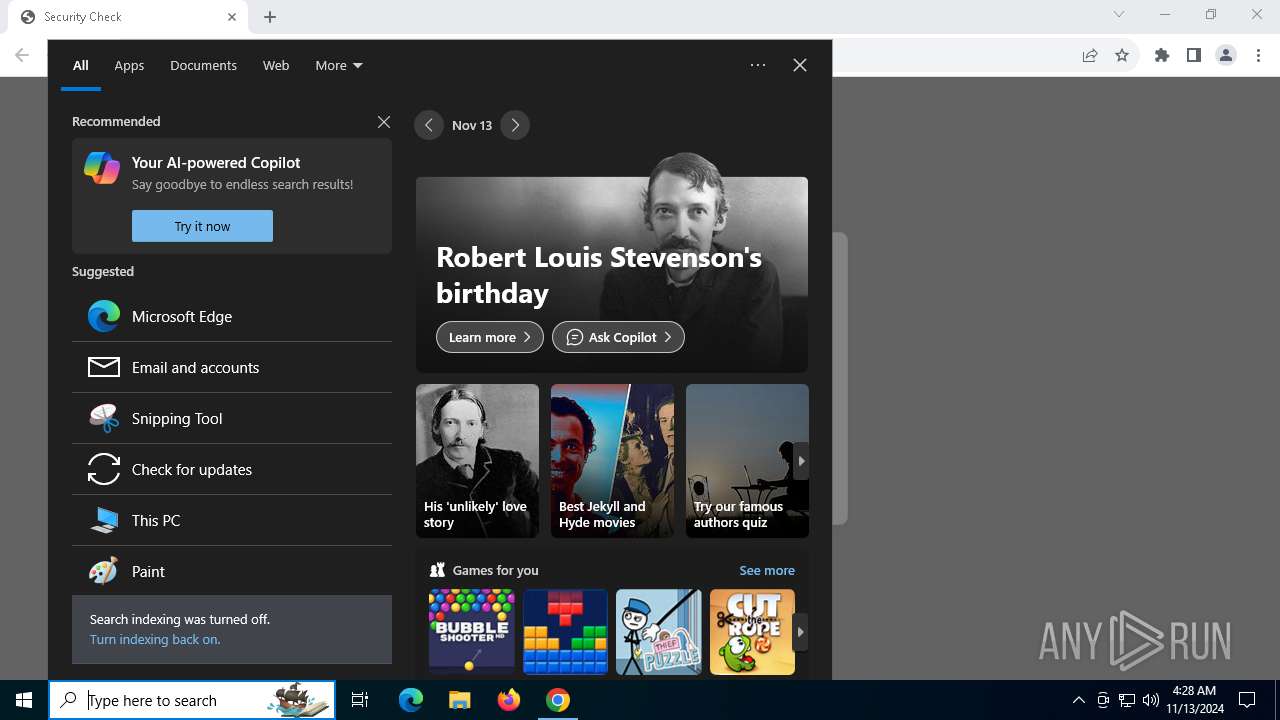Click Try it now Copilot button
1280x720 pixels.
click(x=202, y=226)
